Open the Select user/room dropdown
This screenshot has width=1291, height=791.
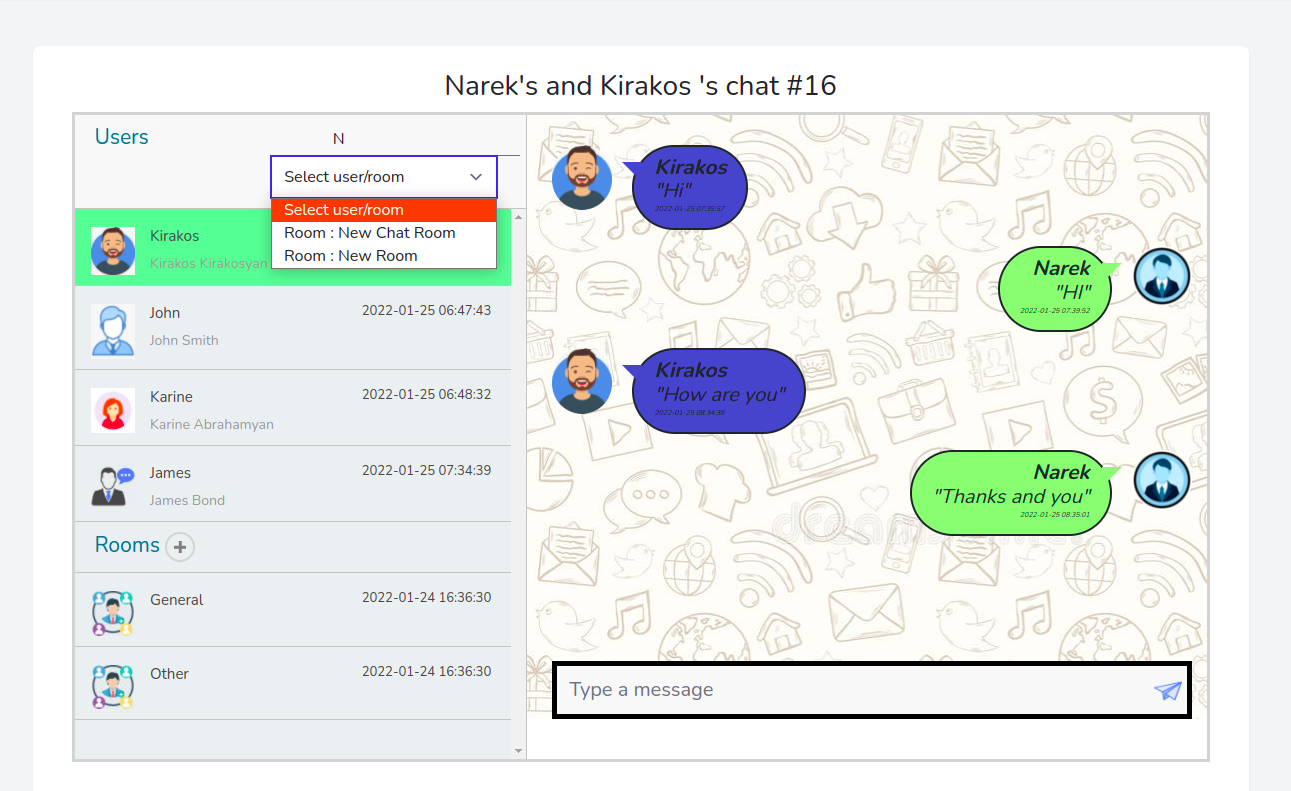point(384,177)
